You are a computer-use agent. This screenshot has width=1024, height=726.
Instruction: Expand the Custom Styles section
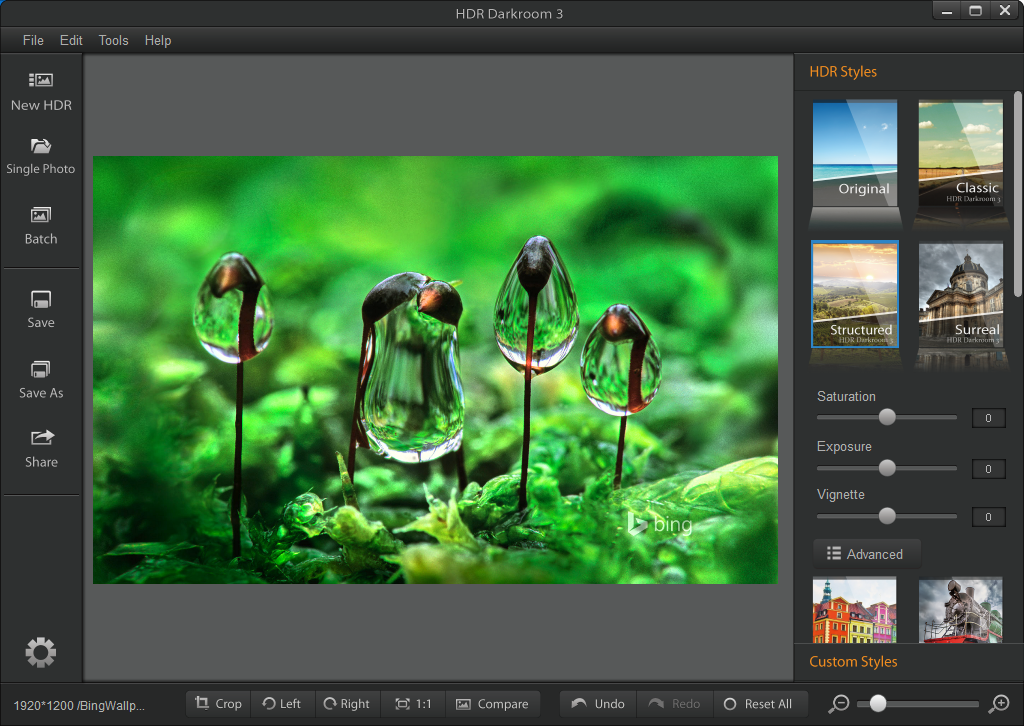pos(854,661)
